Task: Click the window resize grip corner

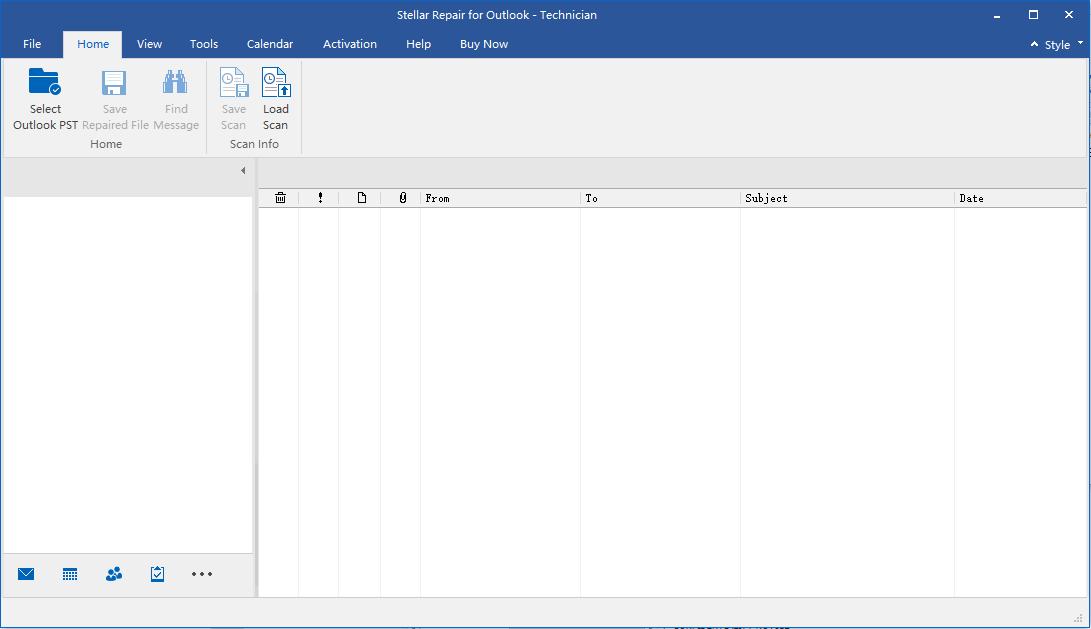Action: [1078, 618]
